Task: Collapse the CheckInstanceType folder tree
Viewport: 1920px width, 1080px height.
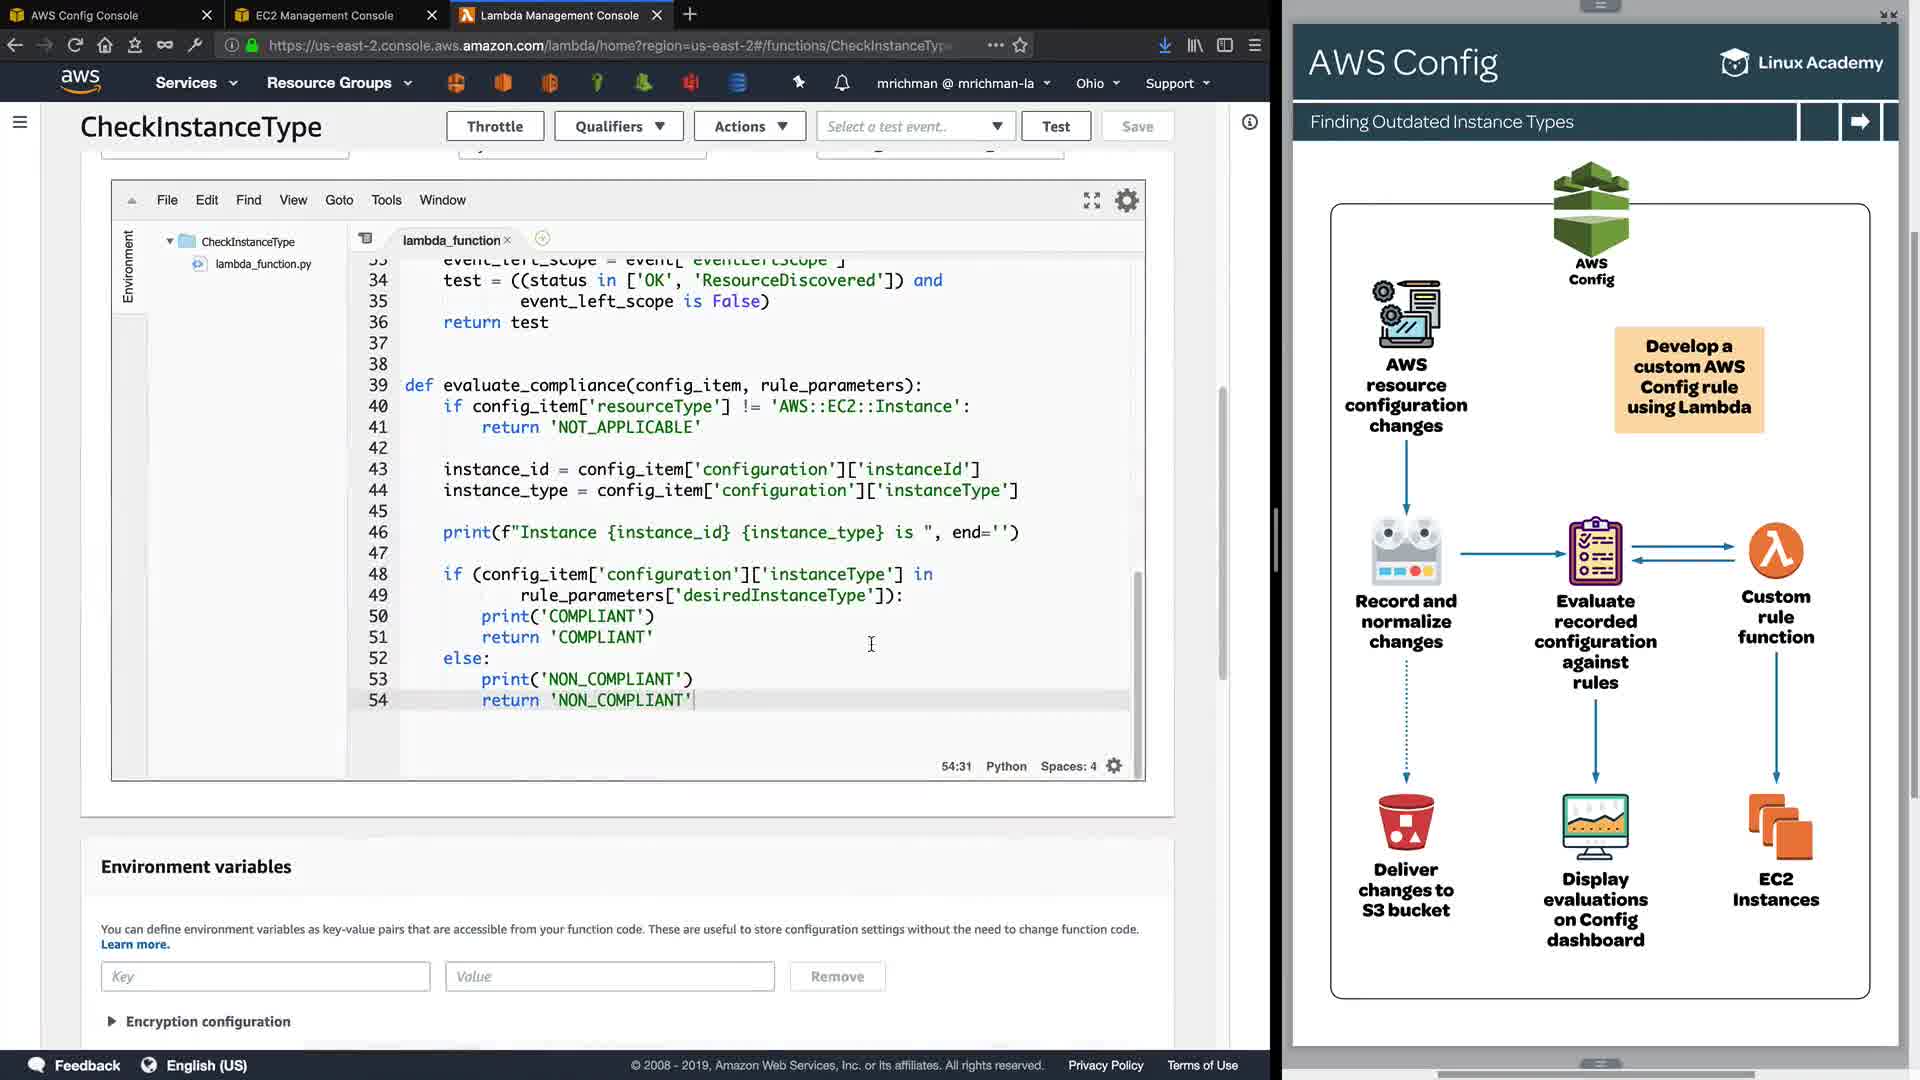Action: point(170,241)
